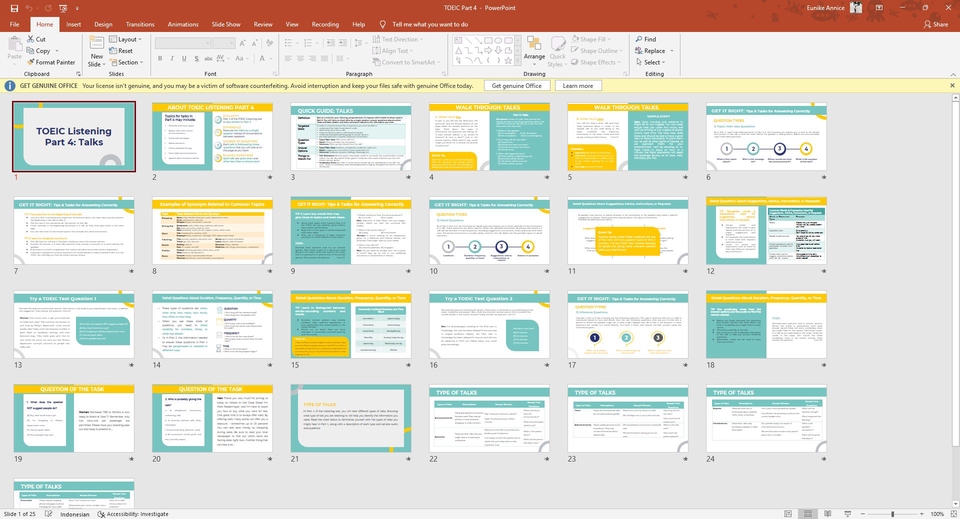Open the Replace dropdown arrow

(672, 51)
